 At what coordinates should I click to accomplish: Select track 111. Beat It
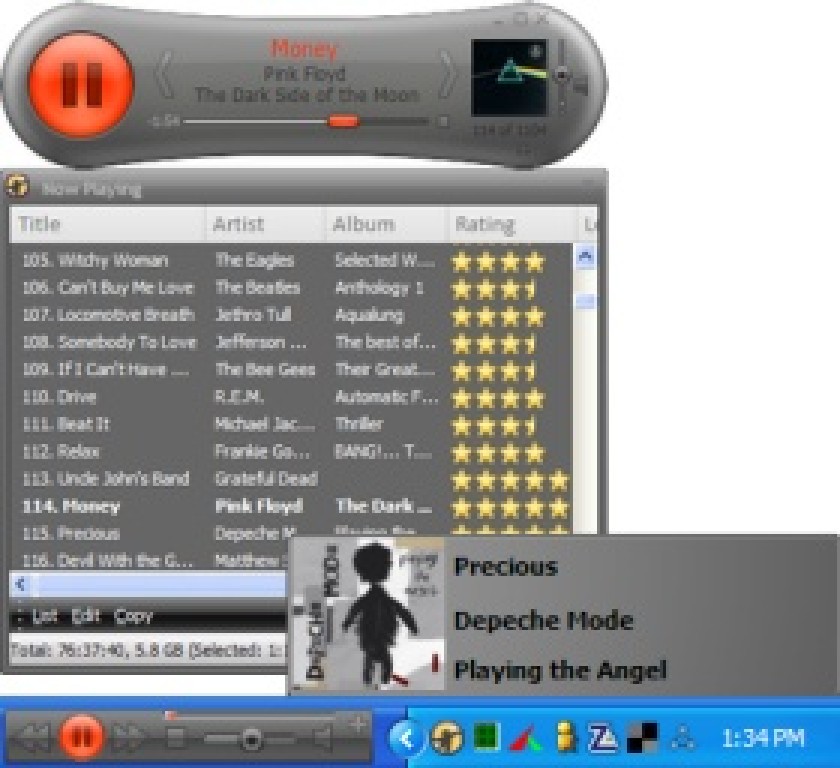point(66,424)
